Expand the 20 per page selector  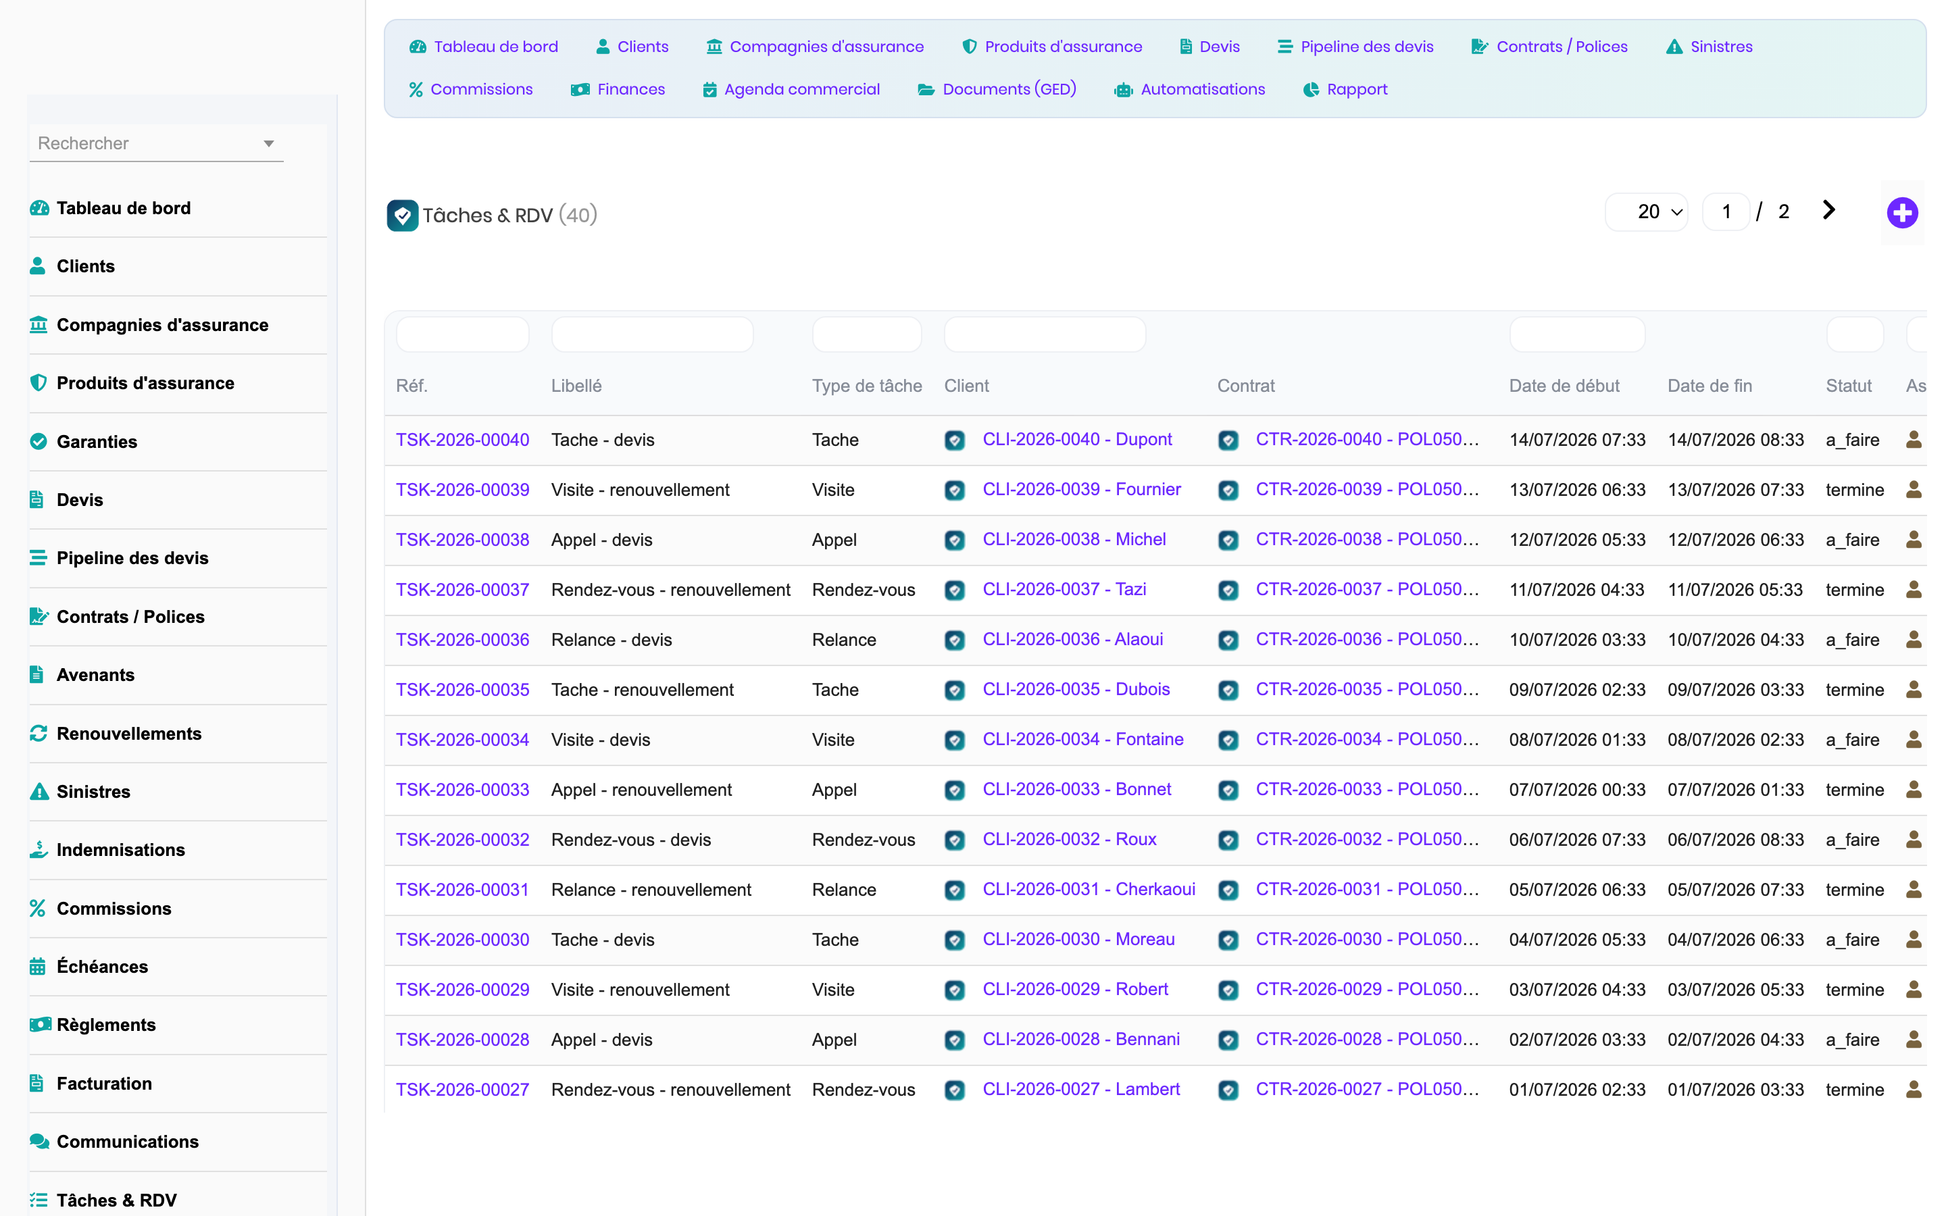(x=1647, y=212)
